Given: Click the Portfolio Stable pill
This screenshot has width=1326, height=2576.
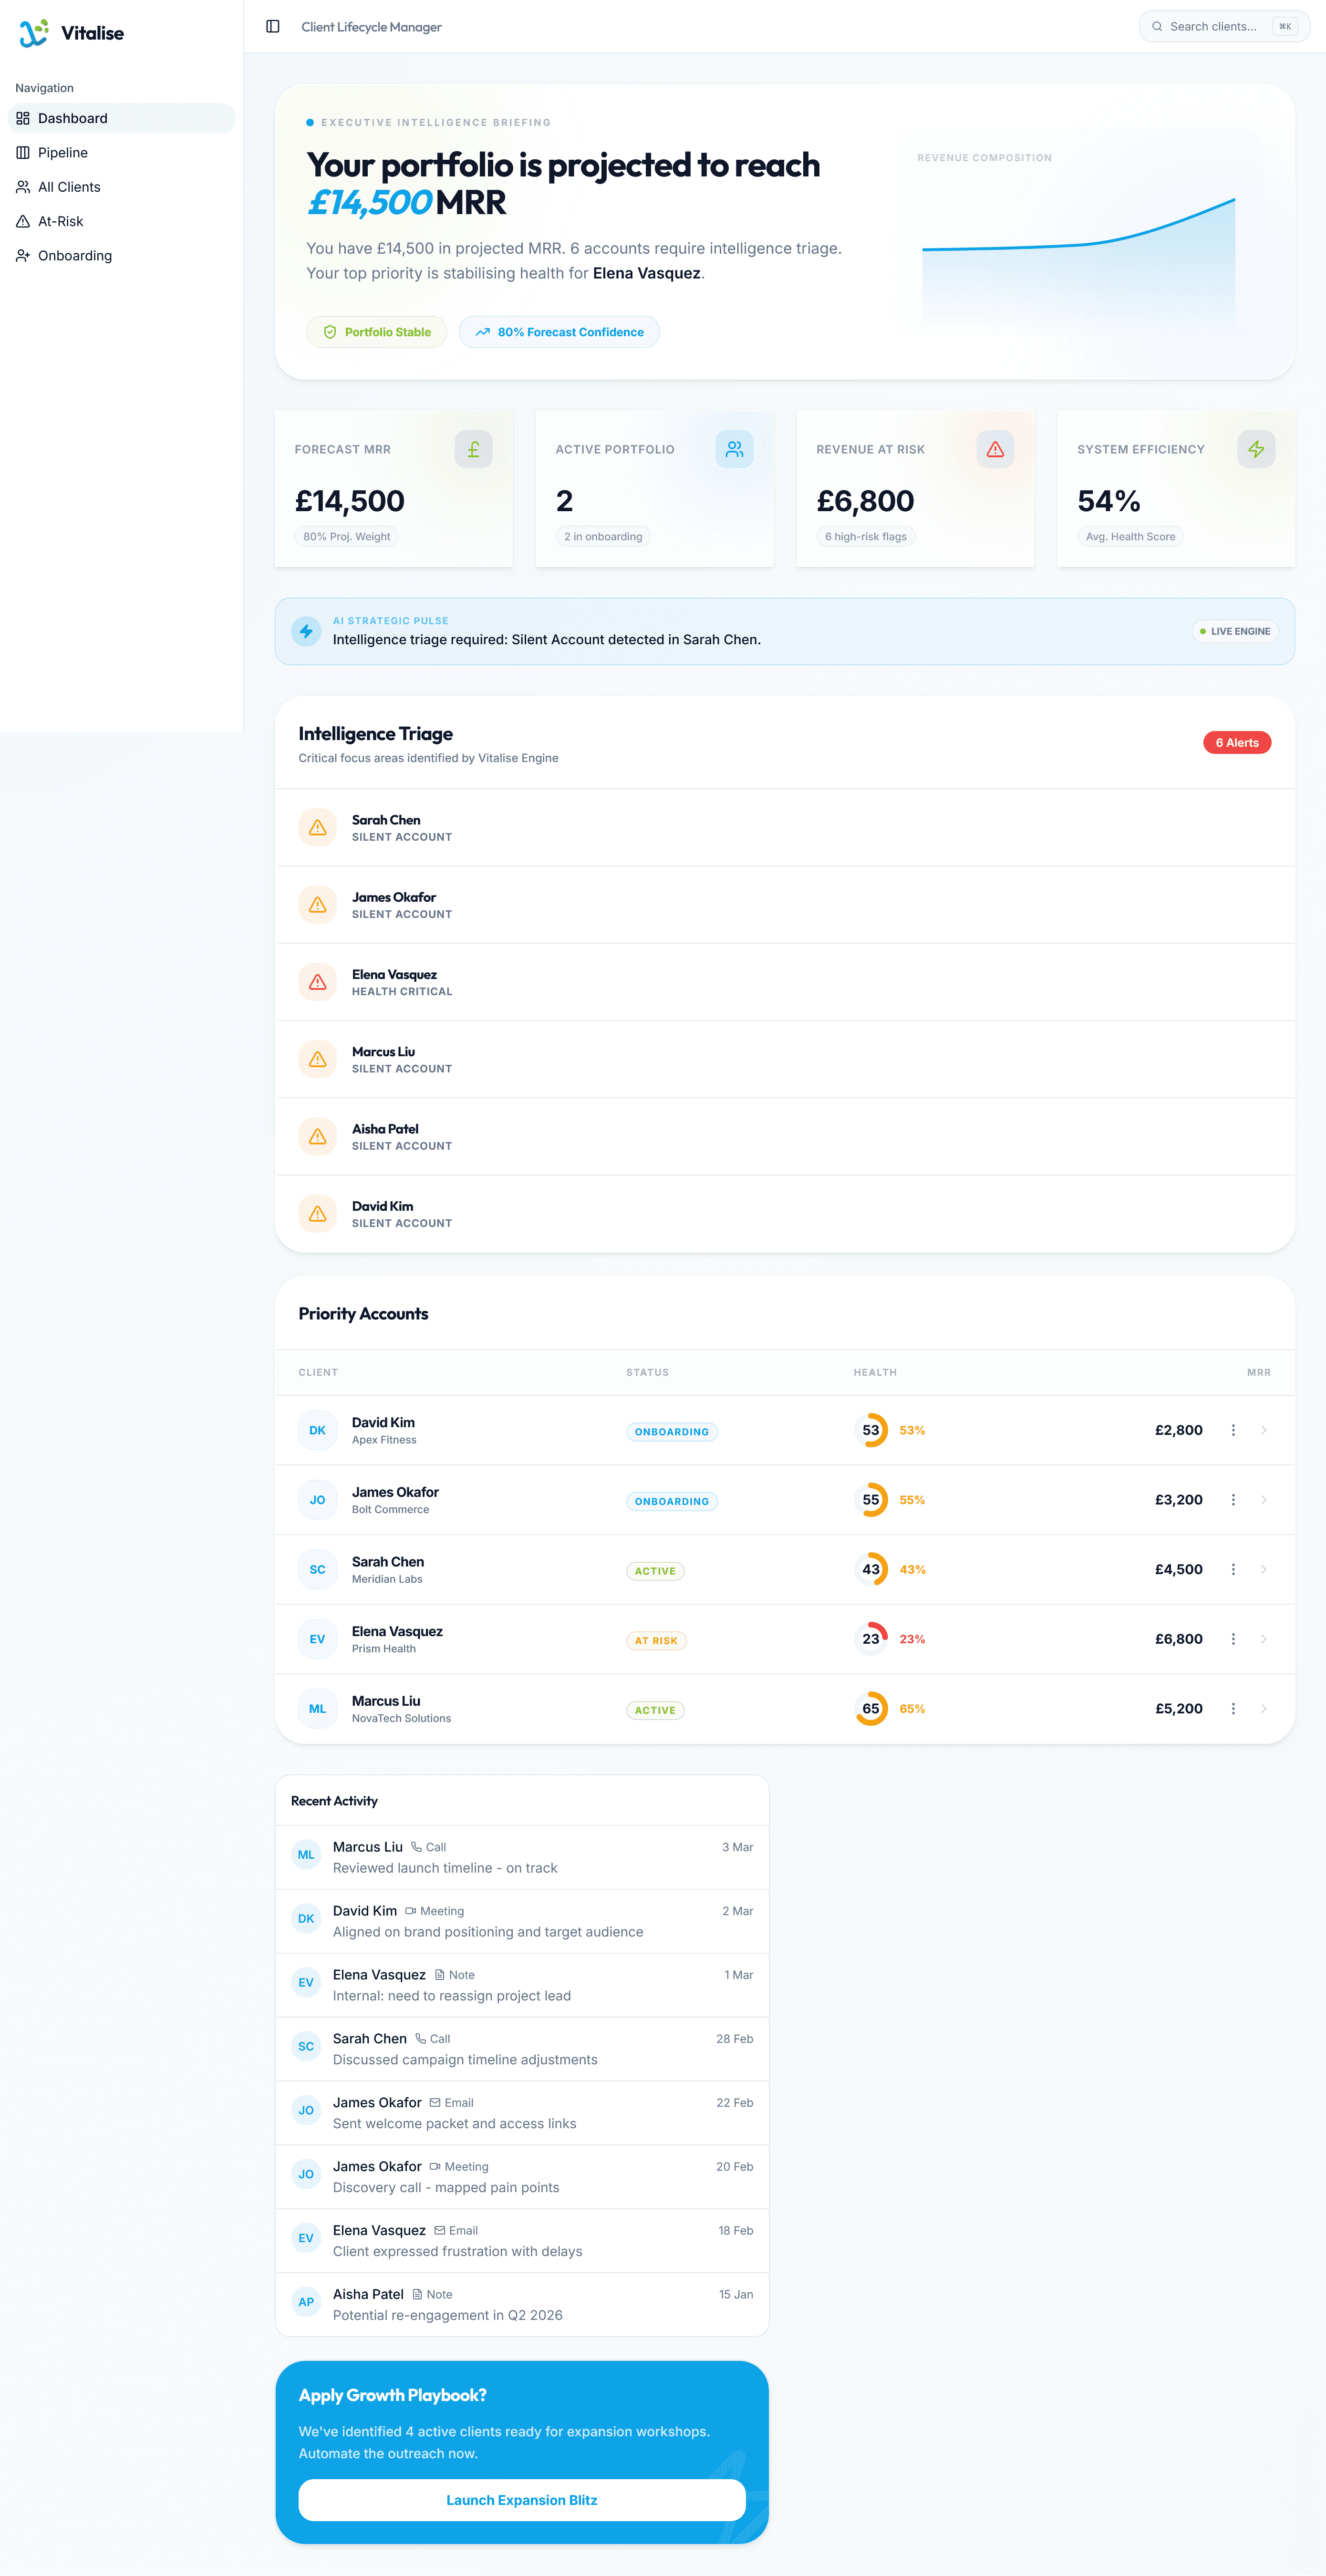Looking at the screenshot, I should 376,332.
